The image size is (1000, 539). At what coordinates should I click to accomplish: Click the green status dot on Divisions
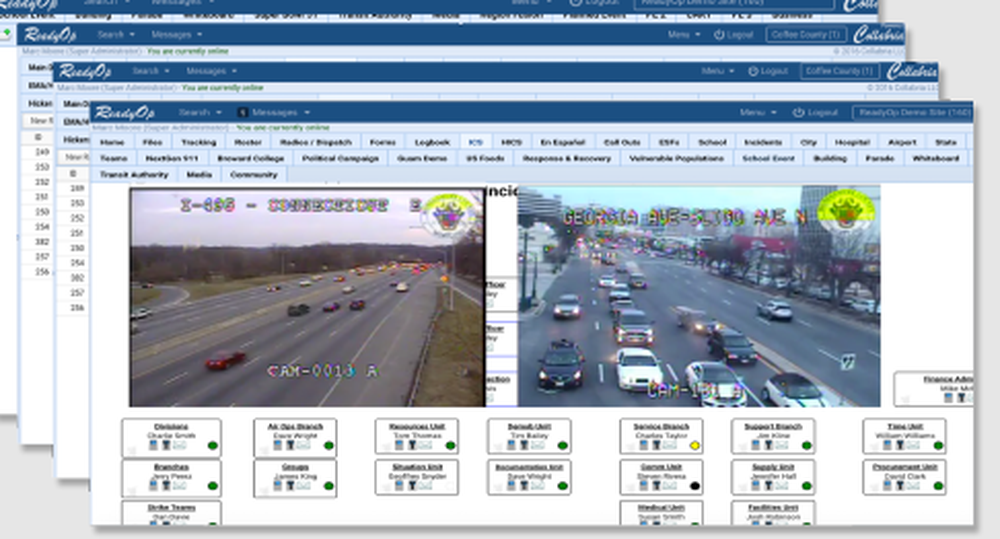point(212,445)
